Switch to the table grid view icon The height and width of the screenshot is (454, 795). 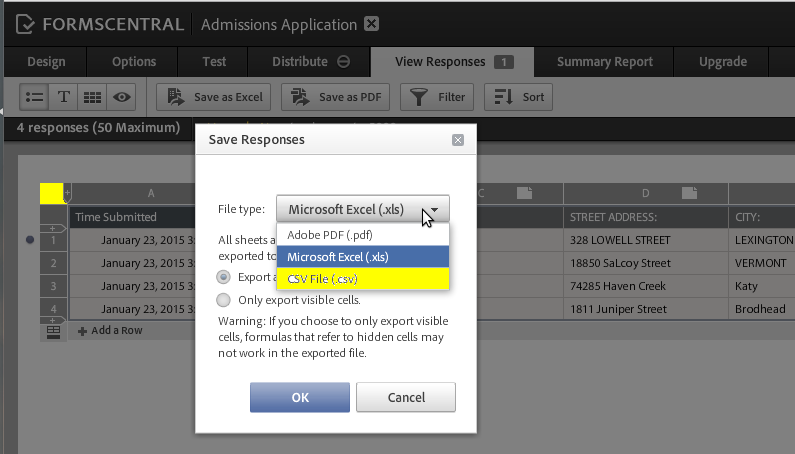pos(92,97)
